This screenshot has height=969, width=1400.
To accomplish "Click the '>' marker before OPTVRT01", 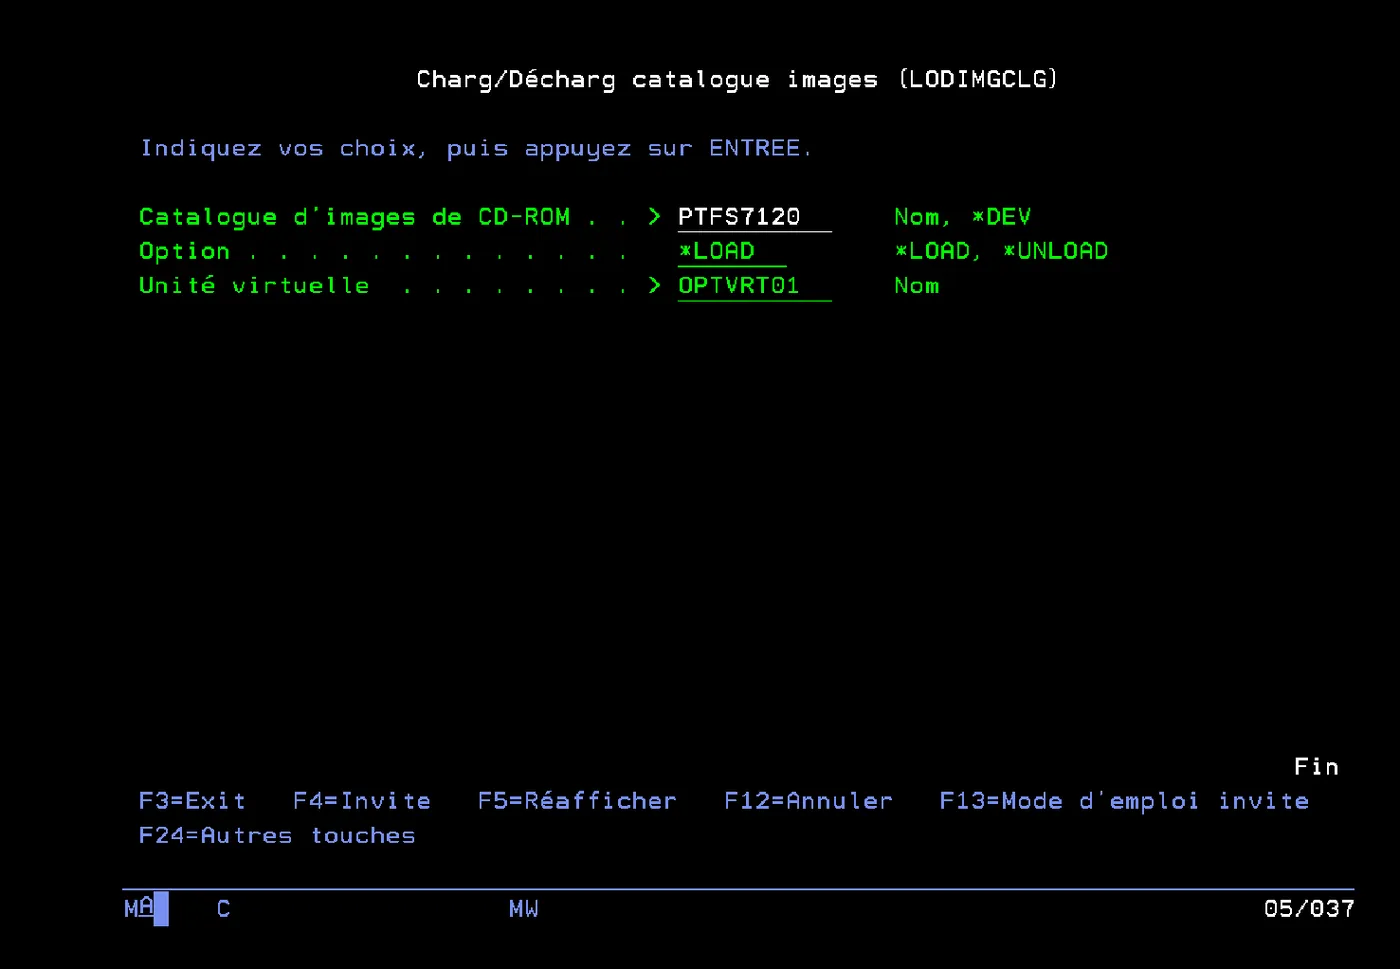I will [x=654, y=285].
